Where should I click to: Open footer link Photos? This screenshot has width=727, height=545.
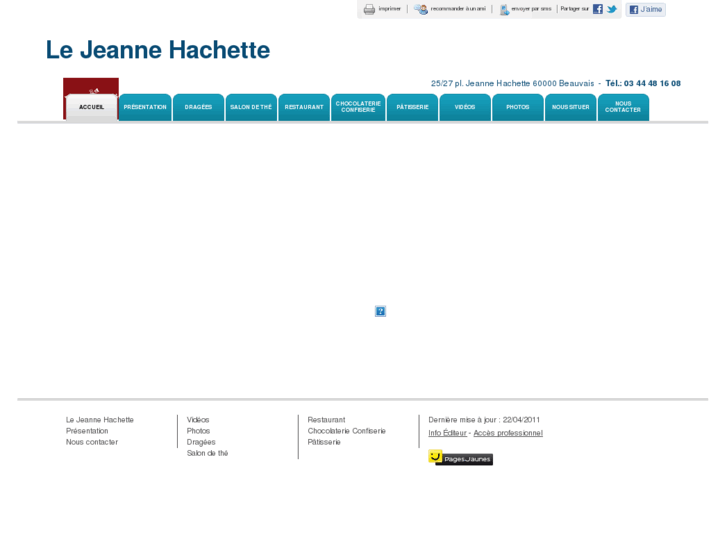click(198, 431)
